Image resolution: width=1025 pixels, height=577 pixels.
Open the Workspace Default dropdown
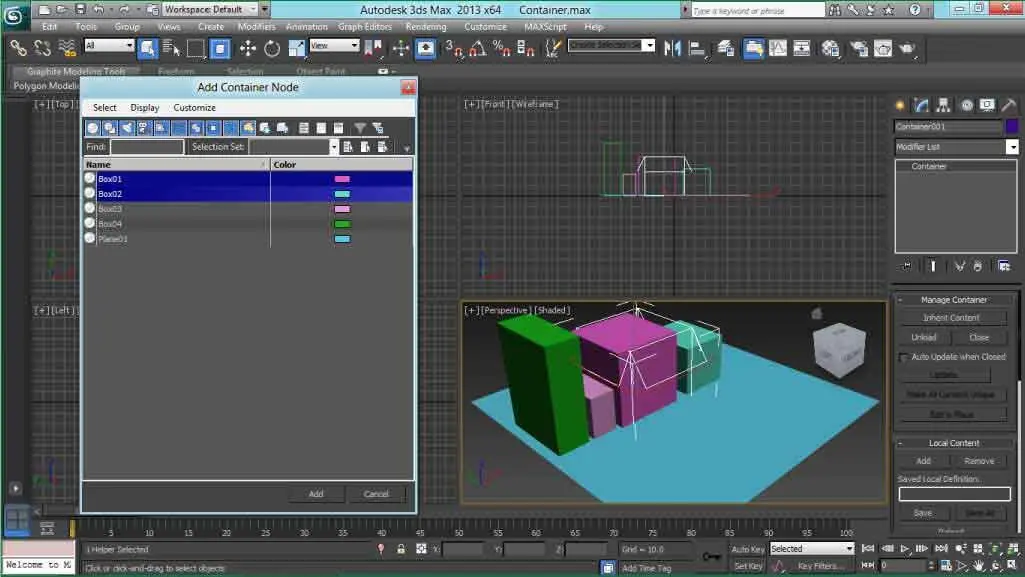click(x=209, y=9)
